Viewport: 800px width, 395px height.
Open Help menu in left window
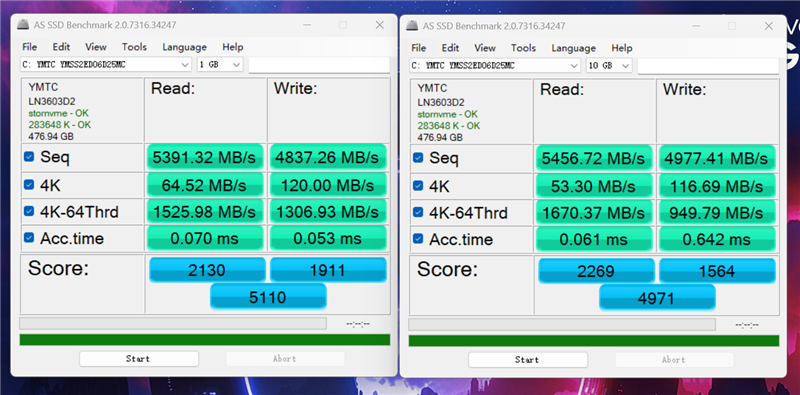(233, 47)
